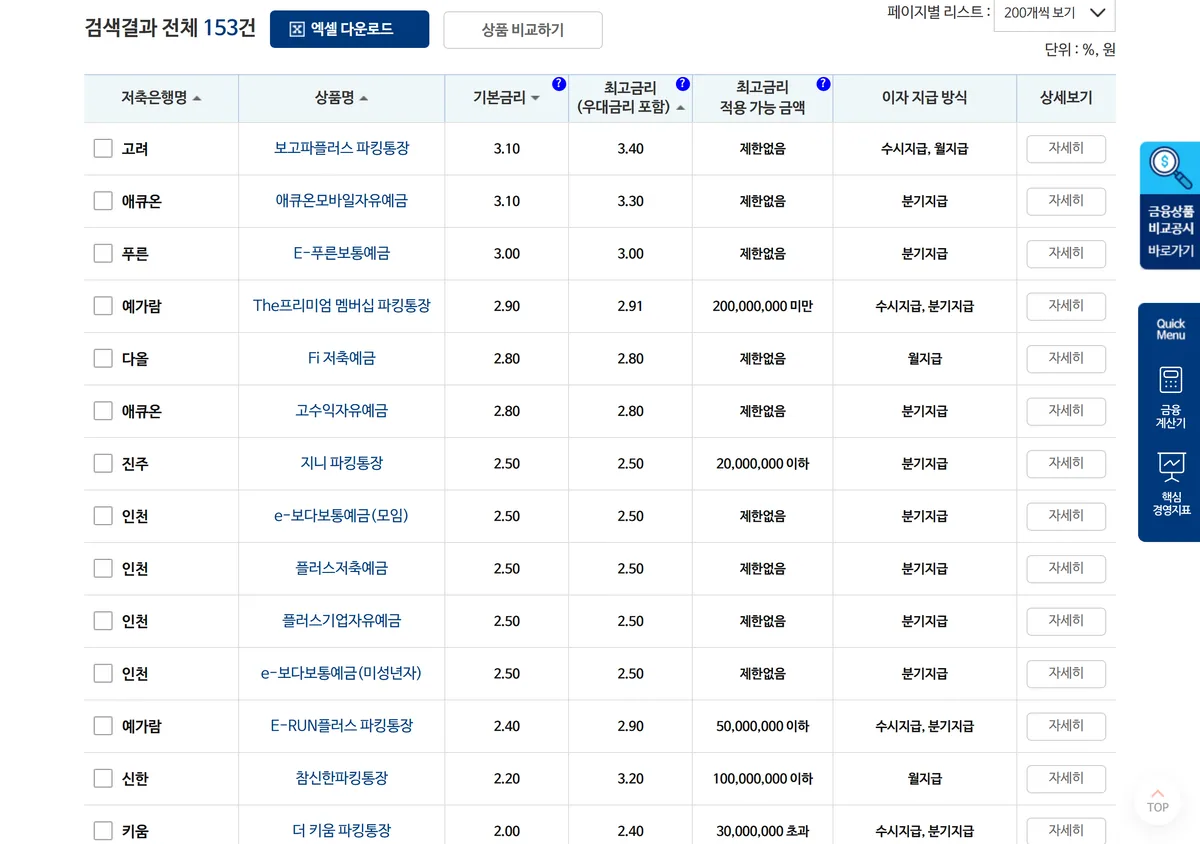Check the box for 플러스기업자유예금 row
The width and height of the screenshot is (1200, 844).
pos(103,621)
